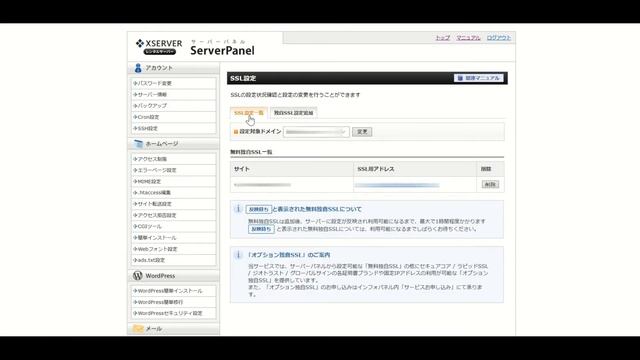640x360 pixels.
Task: Go to トップ link in header
Action: pyautogui.click(x=442, y=38)
